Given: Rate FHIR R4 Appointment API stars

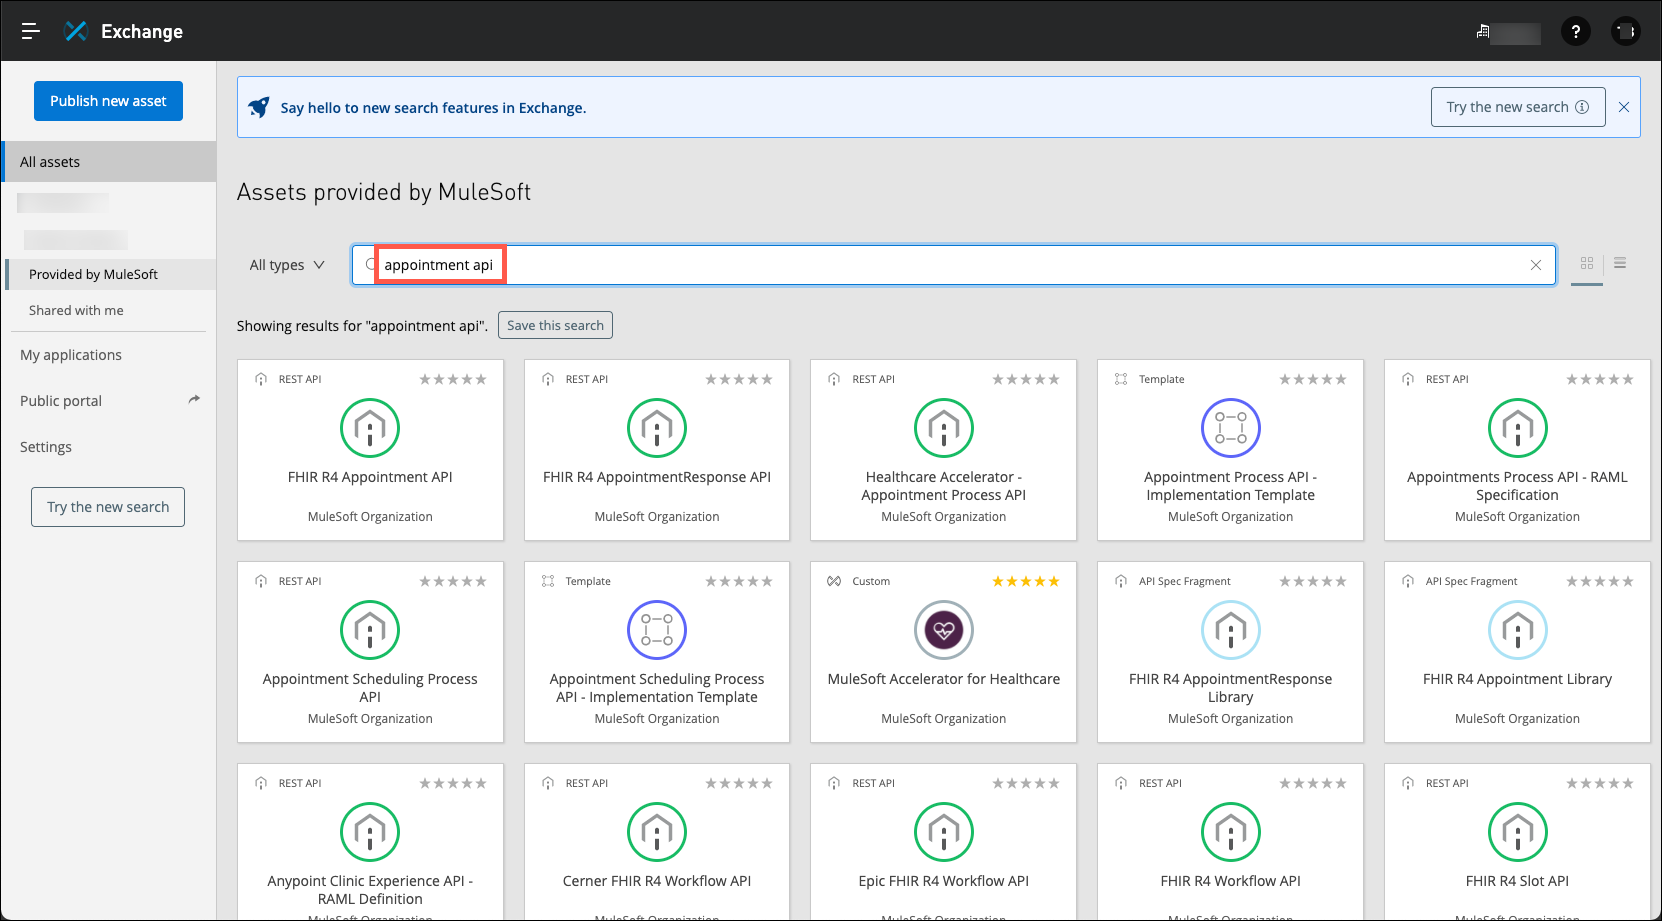Looking at the screenshot, I should point(453,379).
